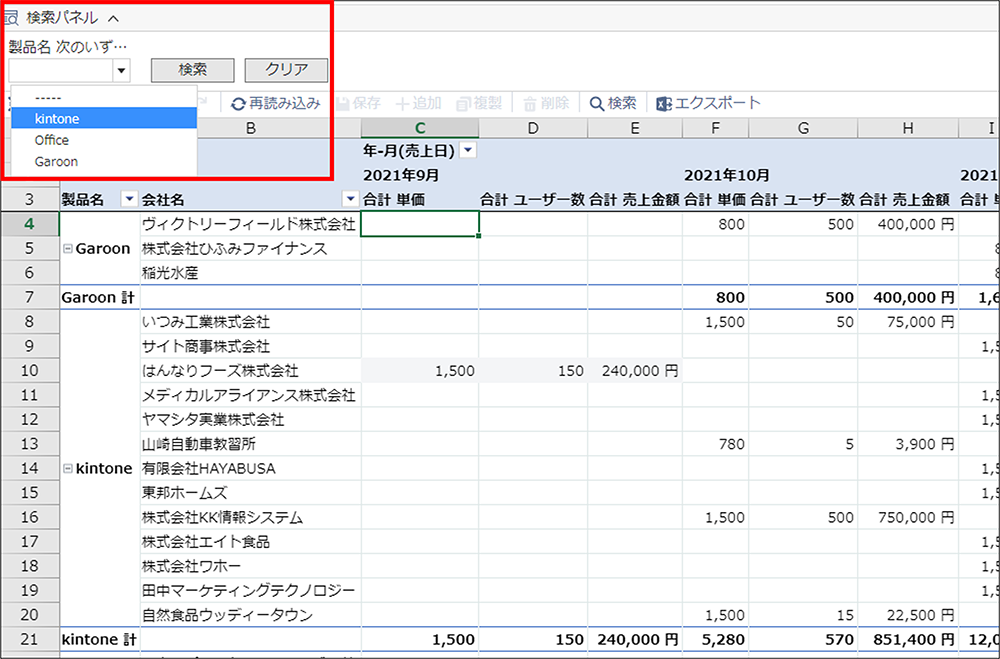
Task: Click the 追加 plus toolbar icon
Action: tap(402, 104)
